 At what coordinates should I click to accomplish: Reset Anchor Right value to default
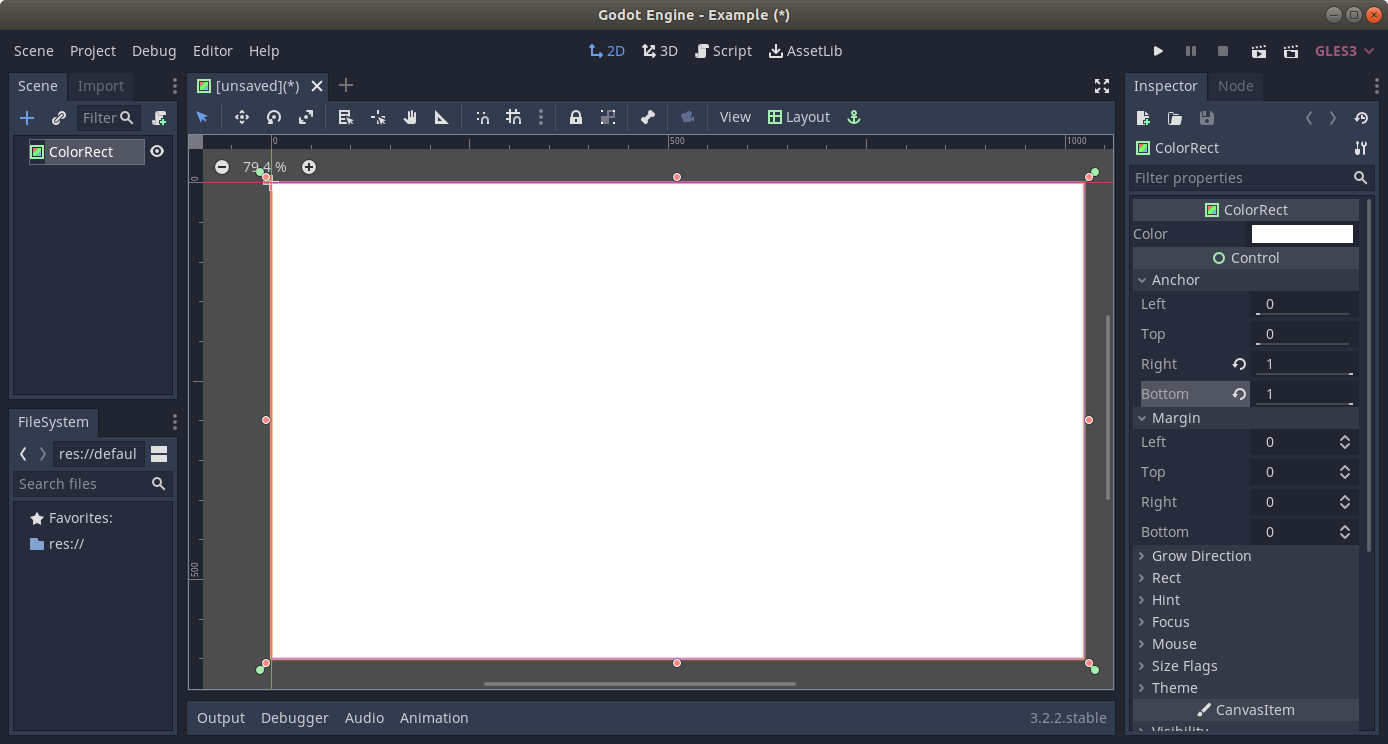(1239, 364)
